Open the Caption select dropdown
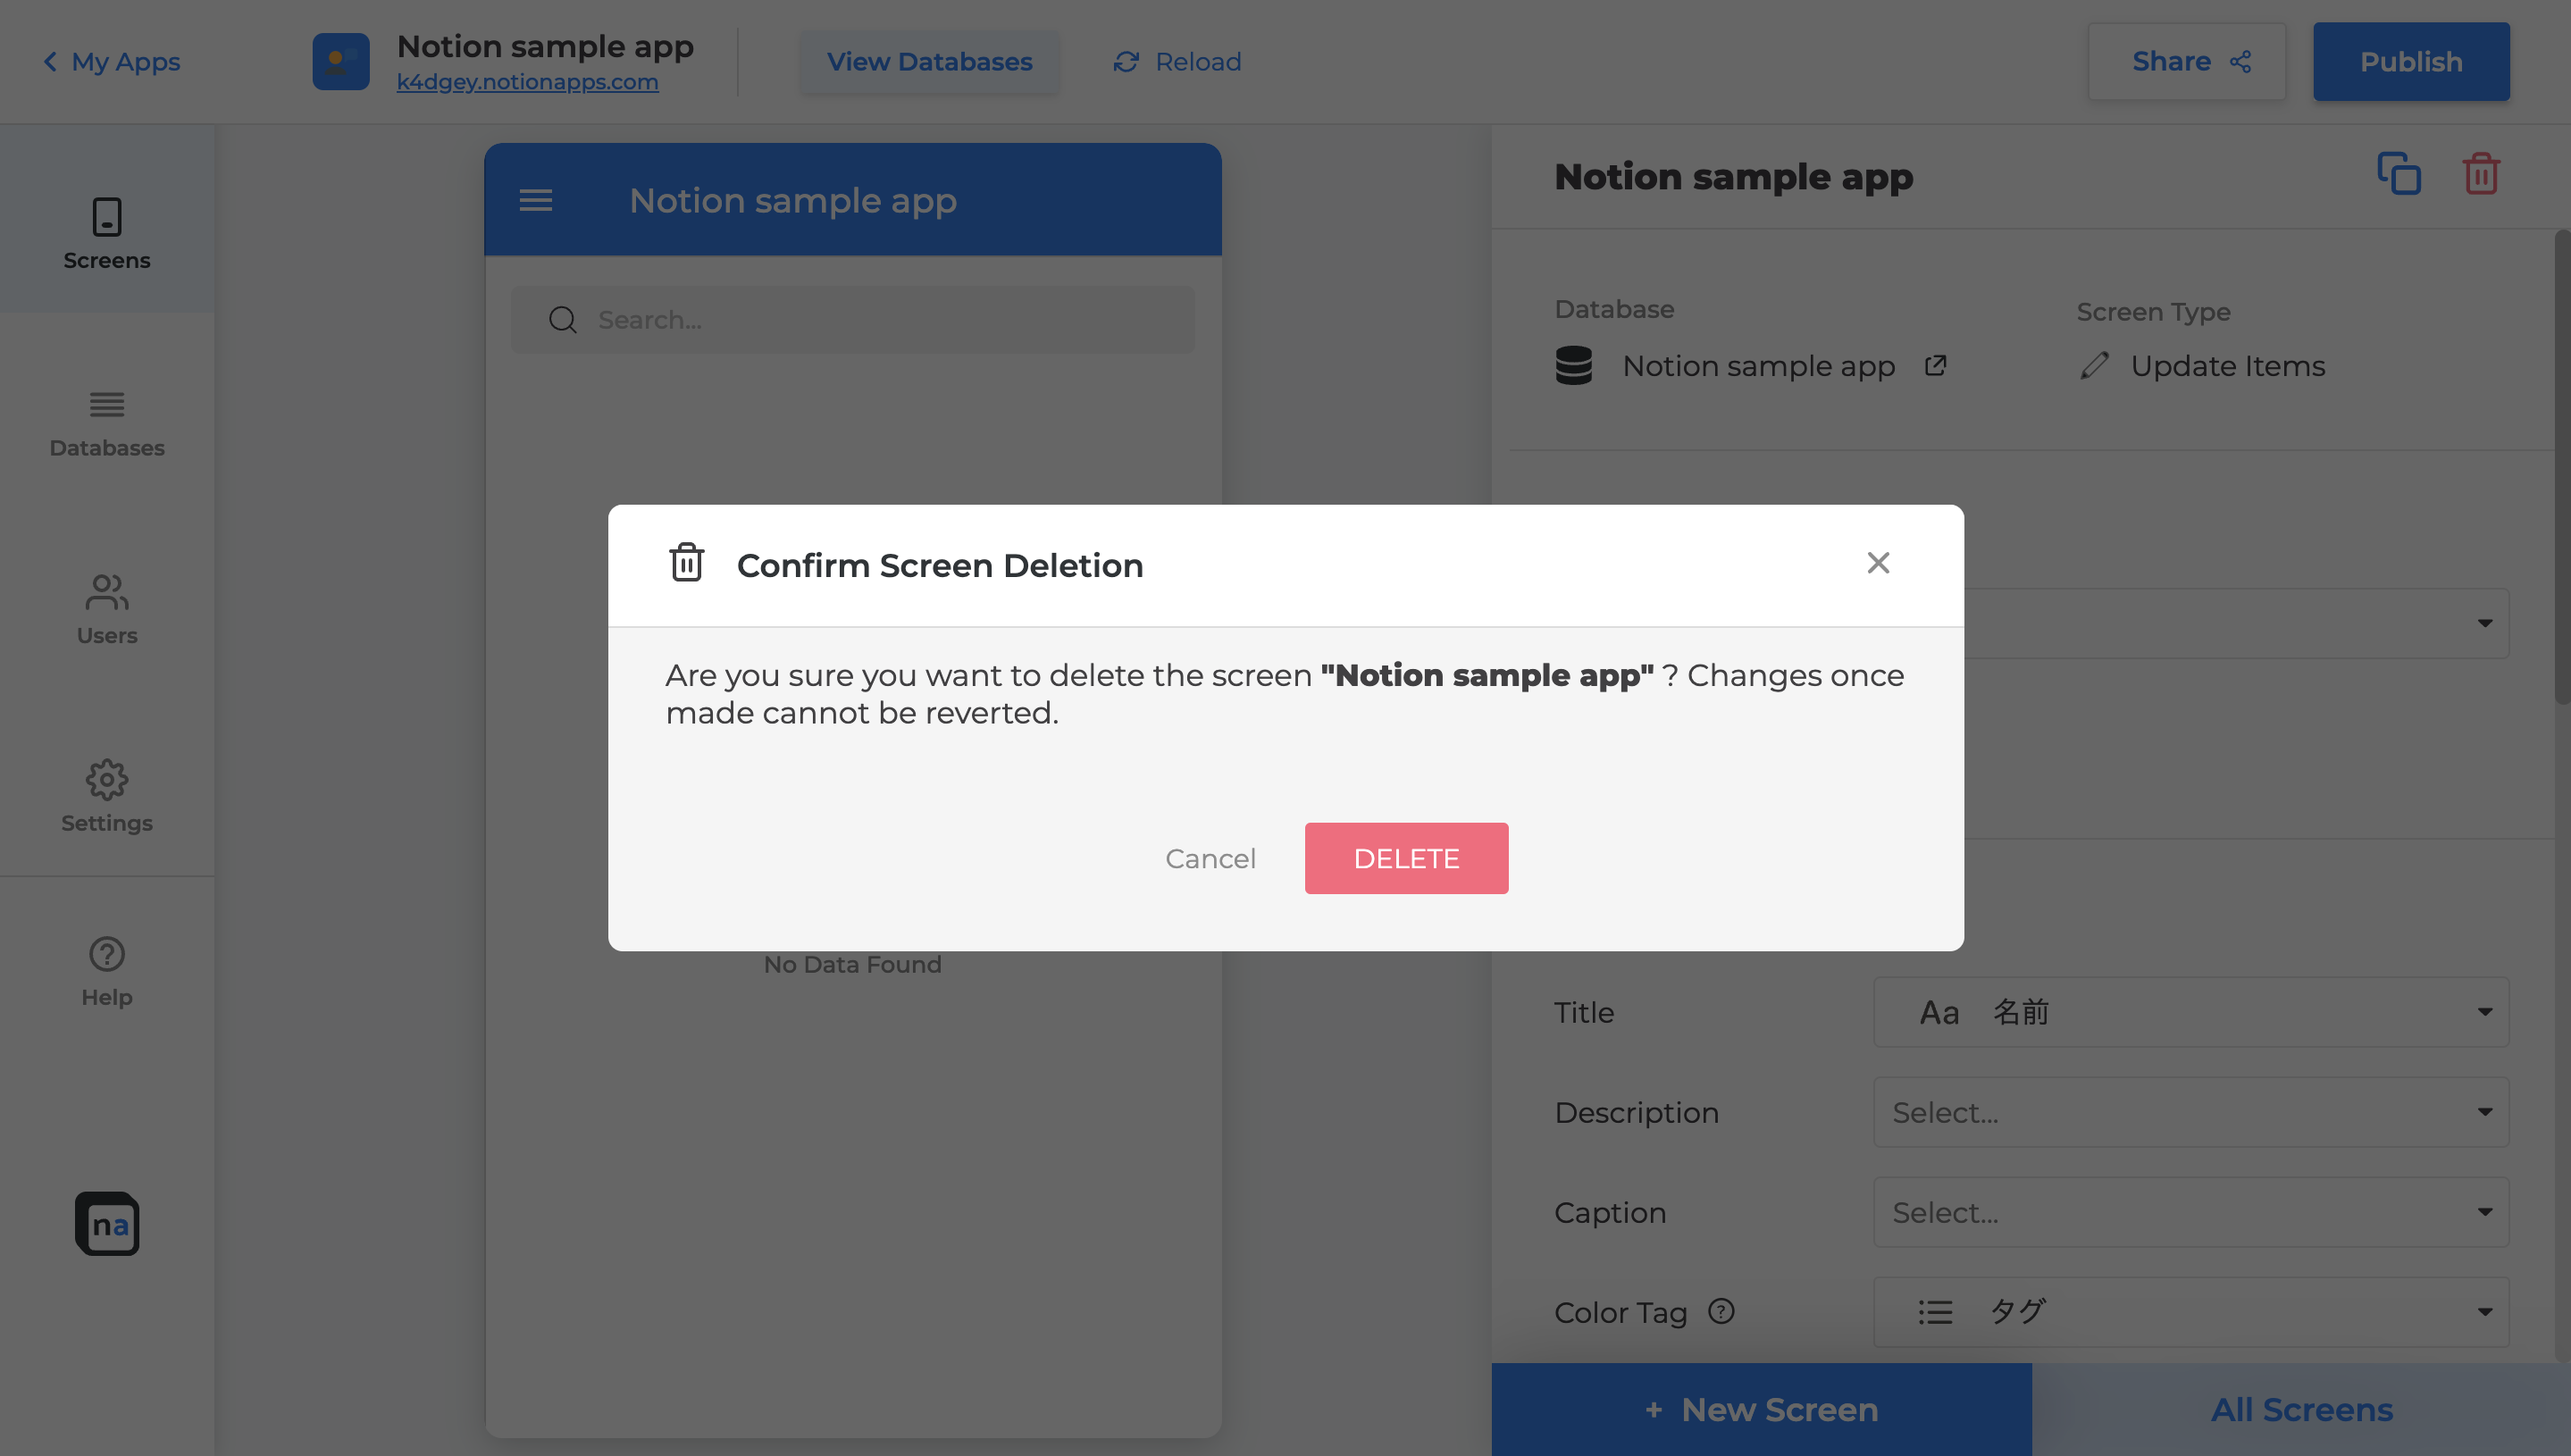The image size is (2571, 1456). click(x=2190, y=1212)
